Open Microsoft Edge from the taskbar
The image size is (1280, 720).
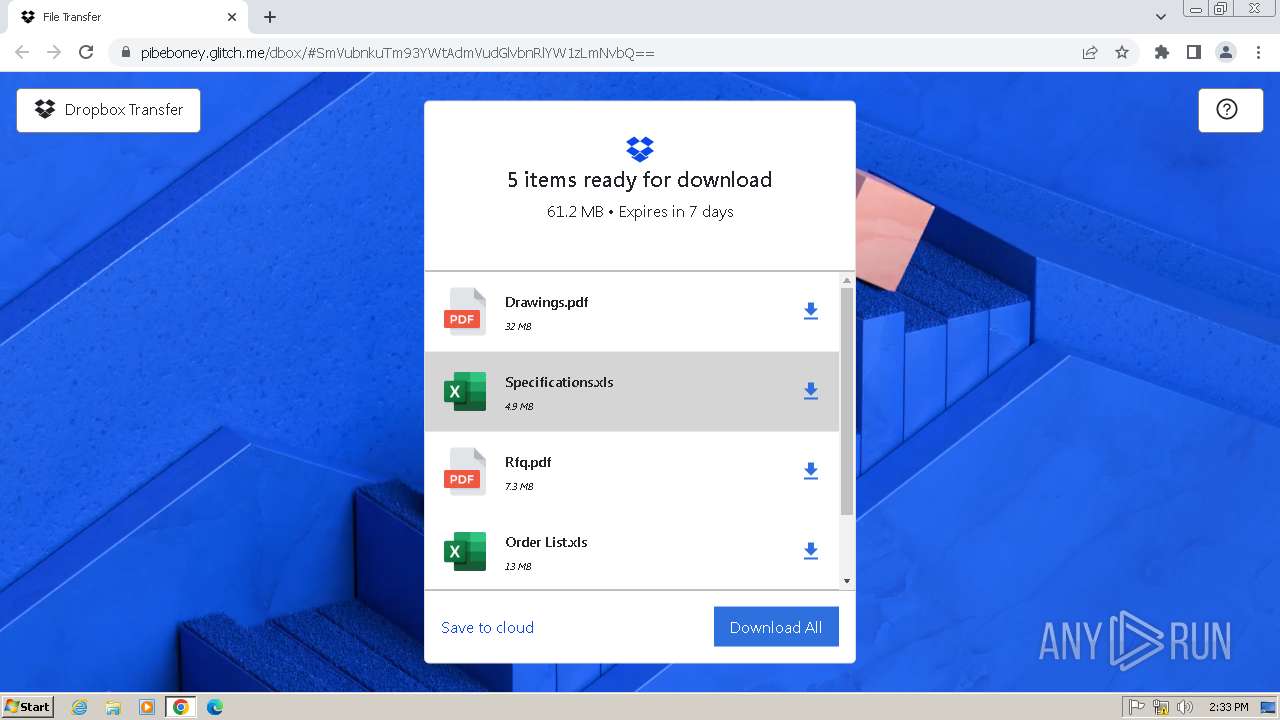tap(214, 707)
